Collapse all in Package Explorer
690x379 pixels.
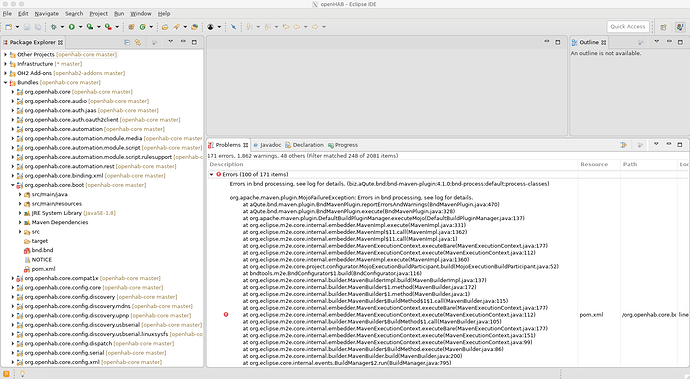[127, 42]
